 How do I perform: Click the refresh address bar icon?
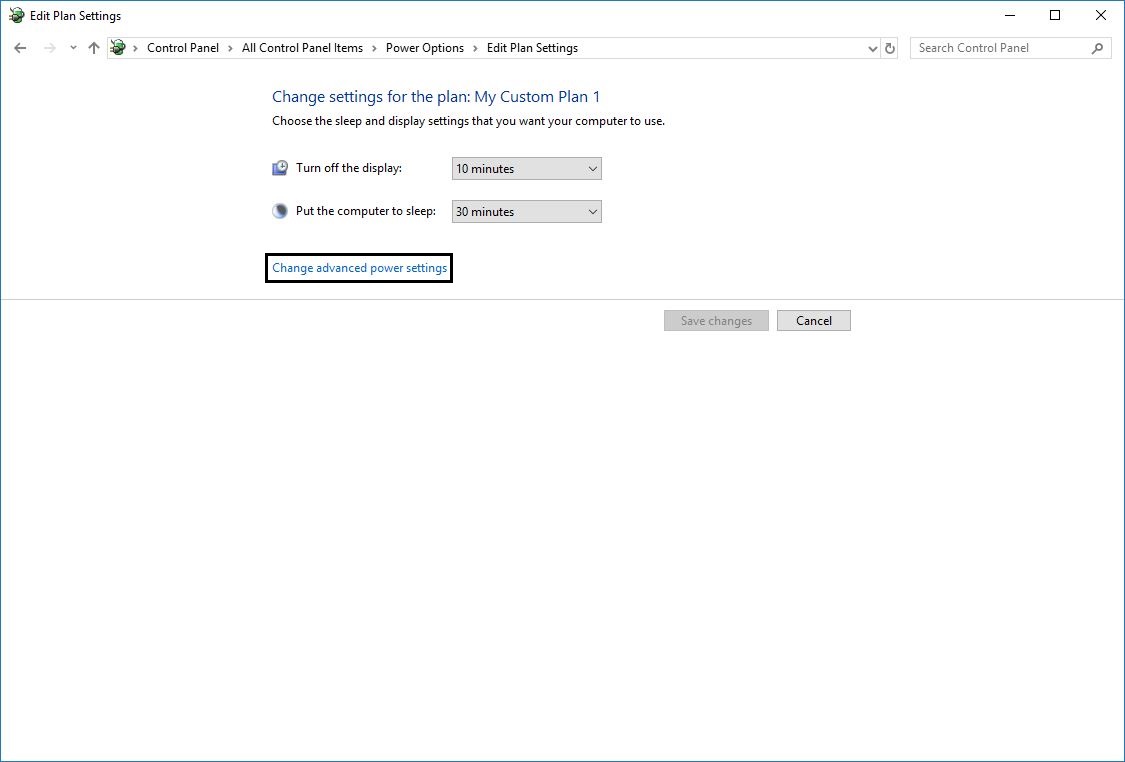coord(889,47)
